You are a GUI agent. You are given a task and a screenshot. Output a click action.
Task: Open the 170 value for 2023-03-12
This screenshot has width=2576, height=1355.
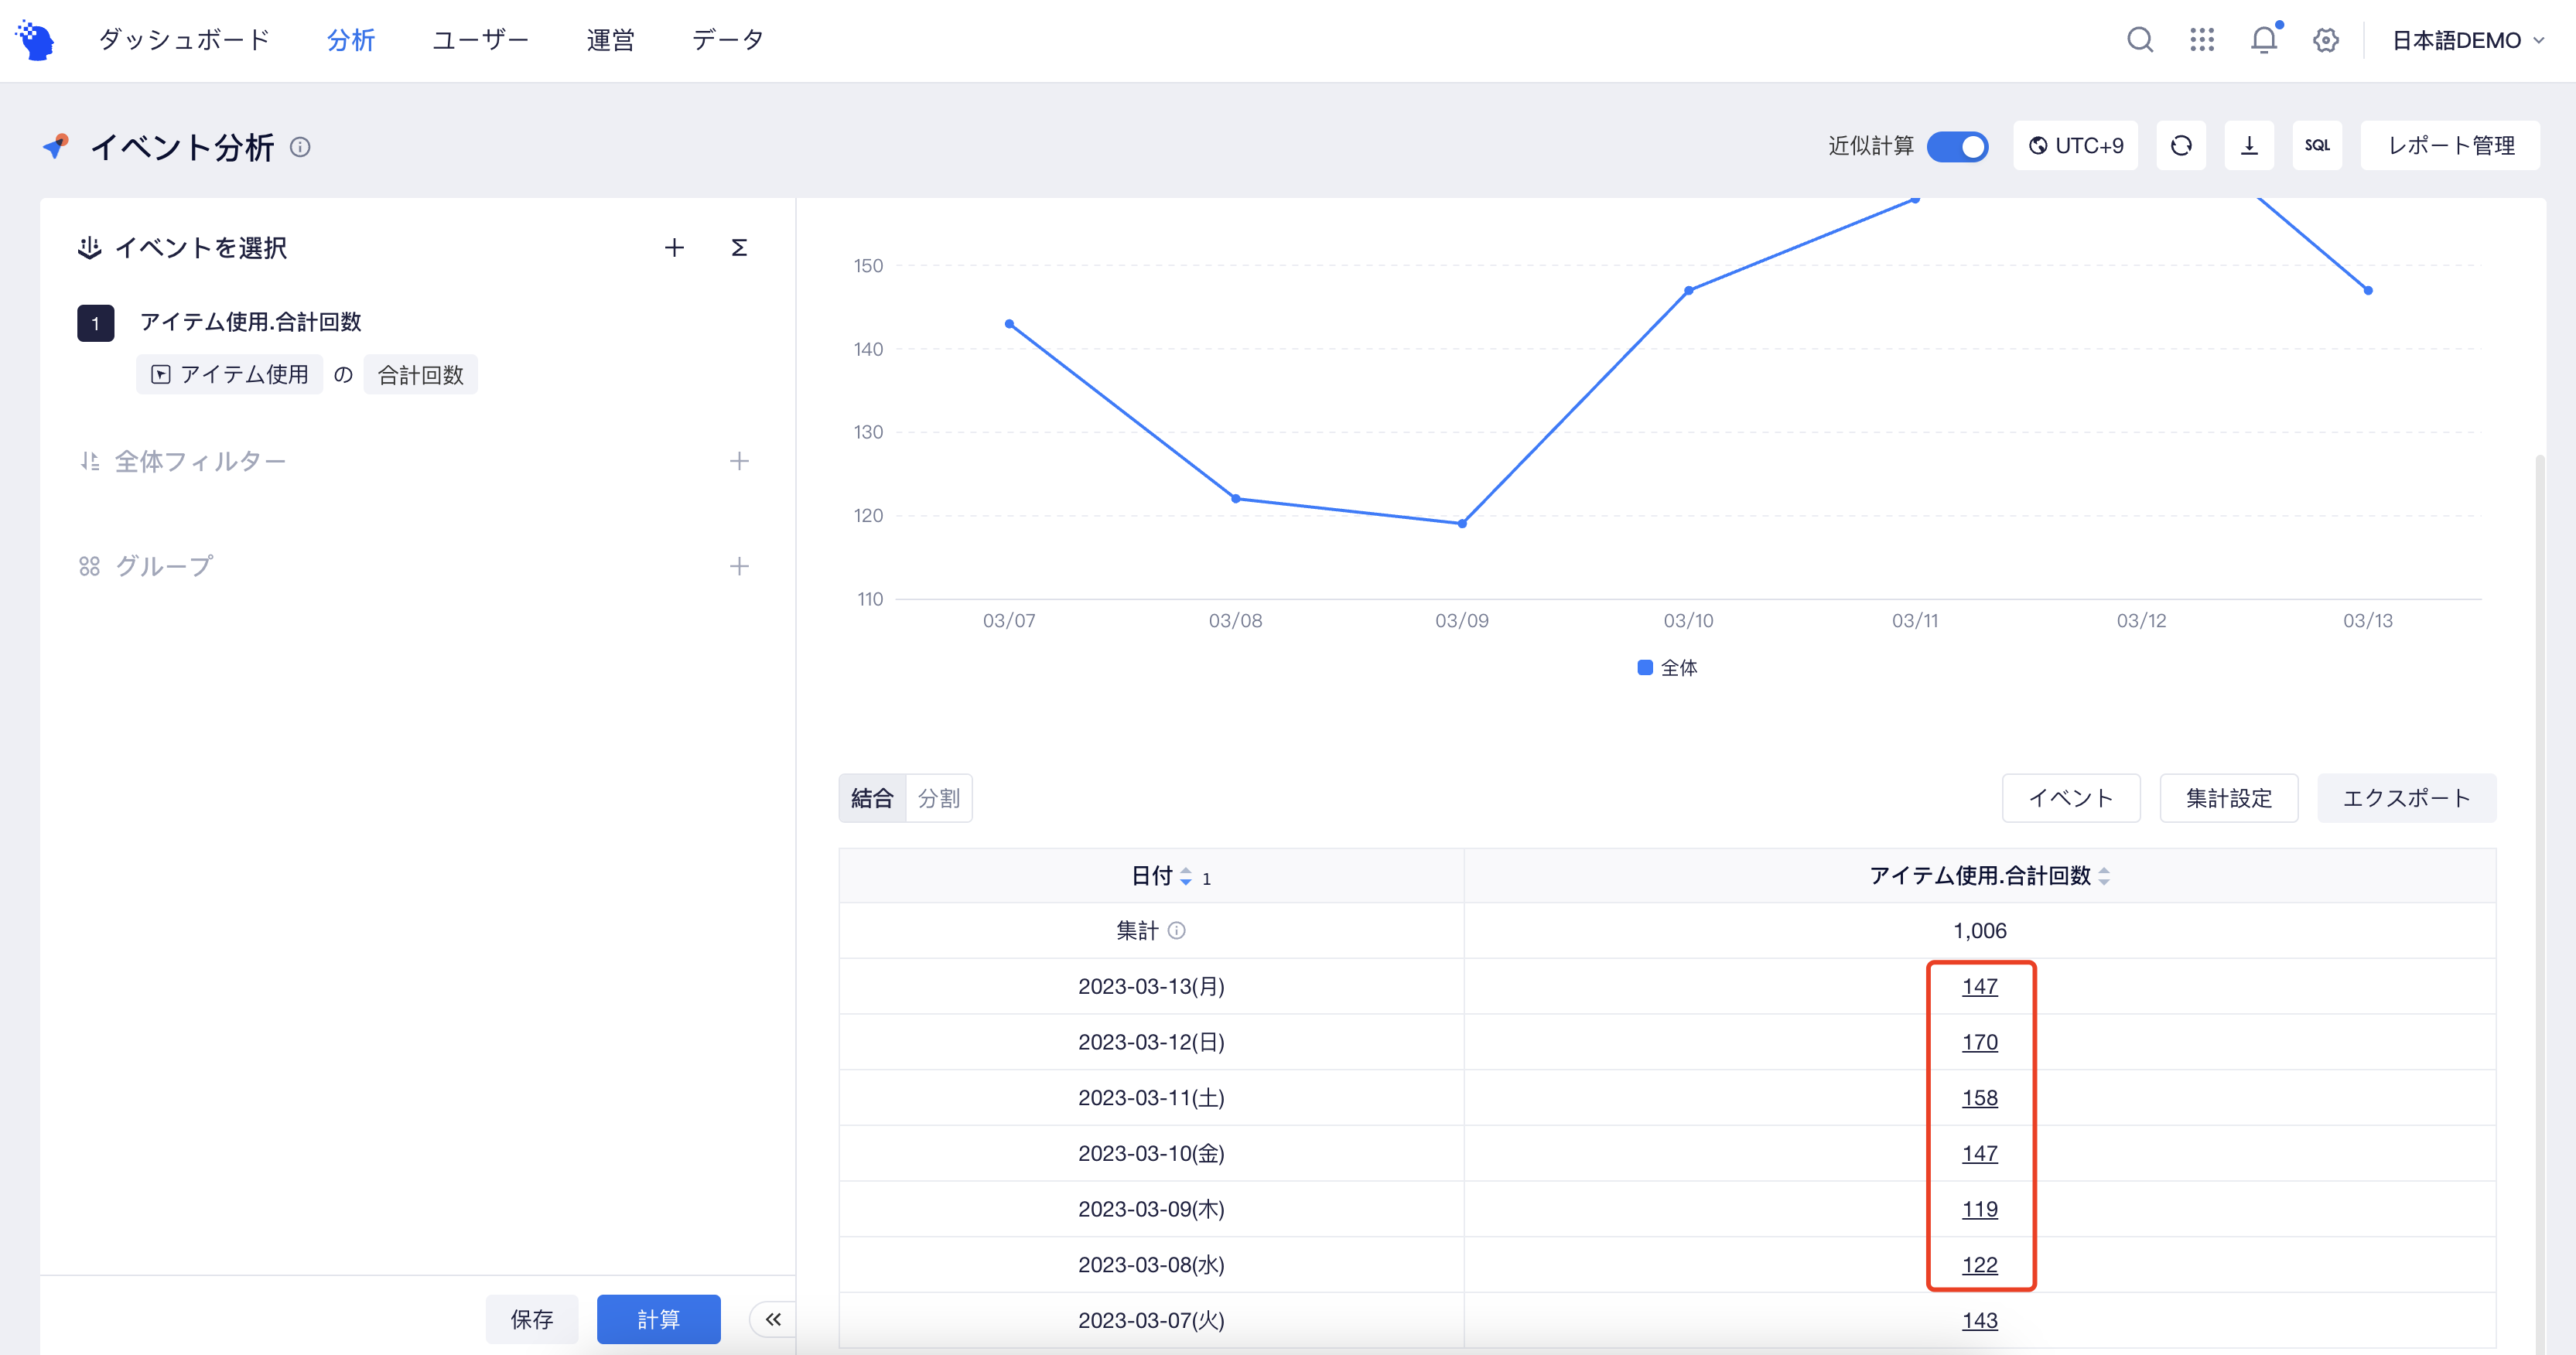coord(1980,1043)
